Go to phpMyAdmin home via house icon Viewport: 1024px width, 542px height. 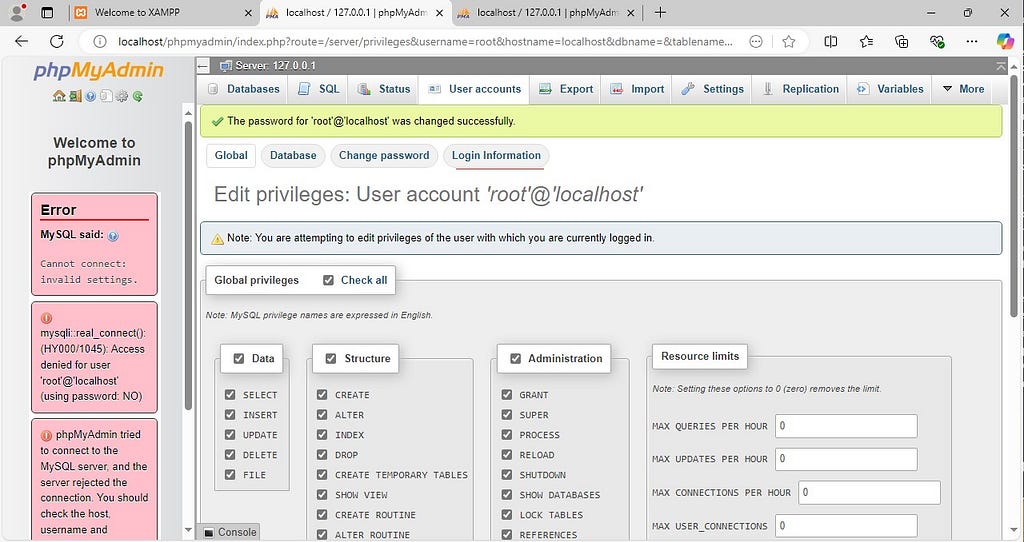pyautogui.click(x=59, y=96)
